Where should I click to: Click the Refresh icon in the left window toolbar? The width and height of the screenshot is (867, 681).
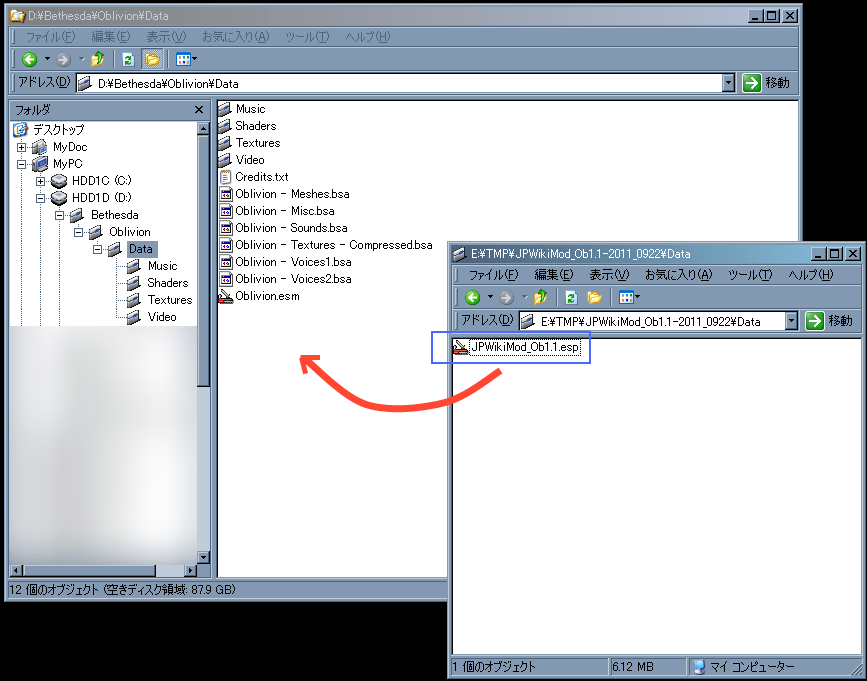[x=127, y=60]
